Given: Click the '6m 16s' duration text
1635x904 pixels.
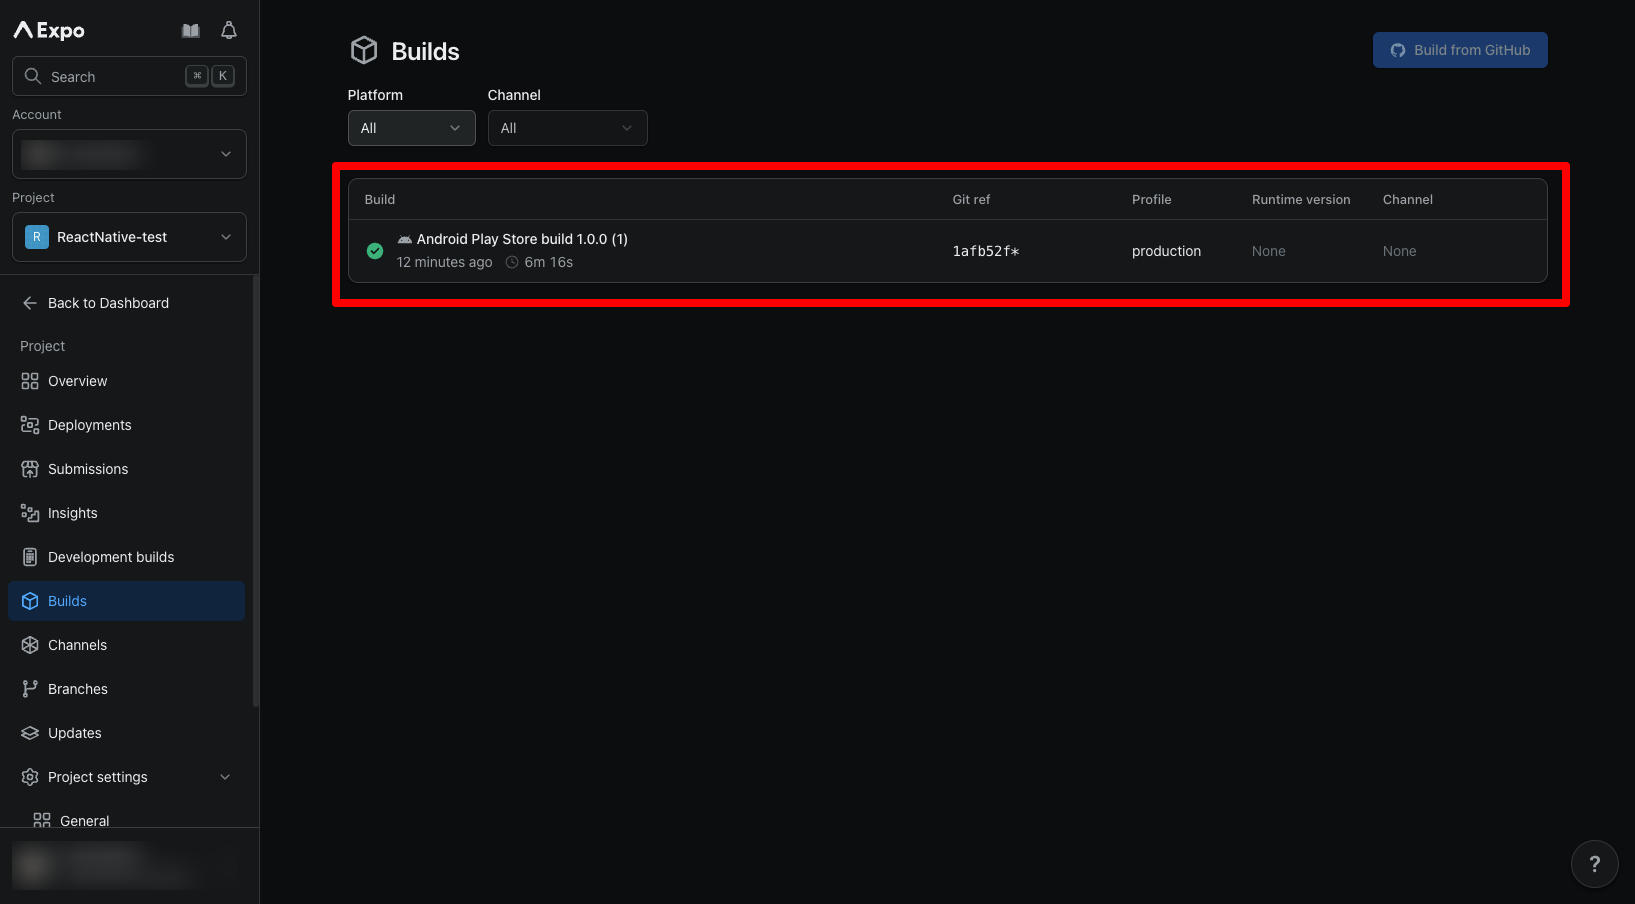Looking at the screenshot, I should pos(549,262).
